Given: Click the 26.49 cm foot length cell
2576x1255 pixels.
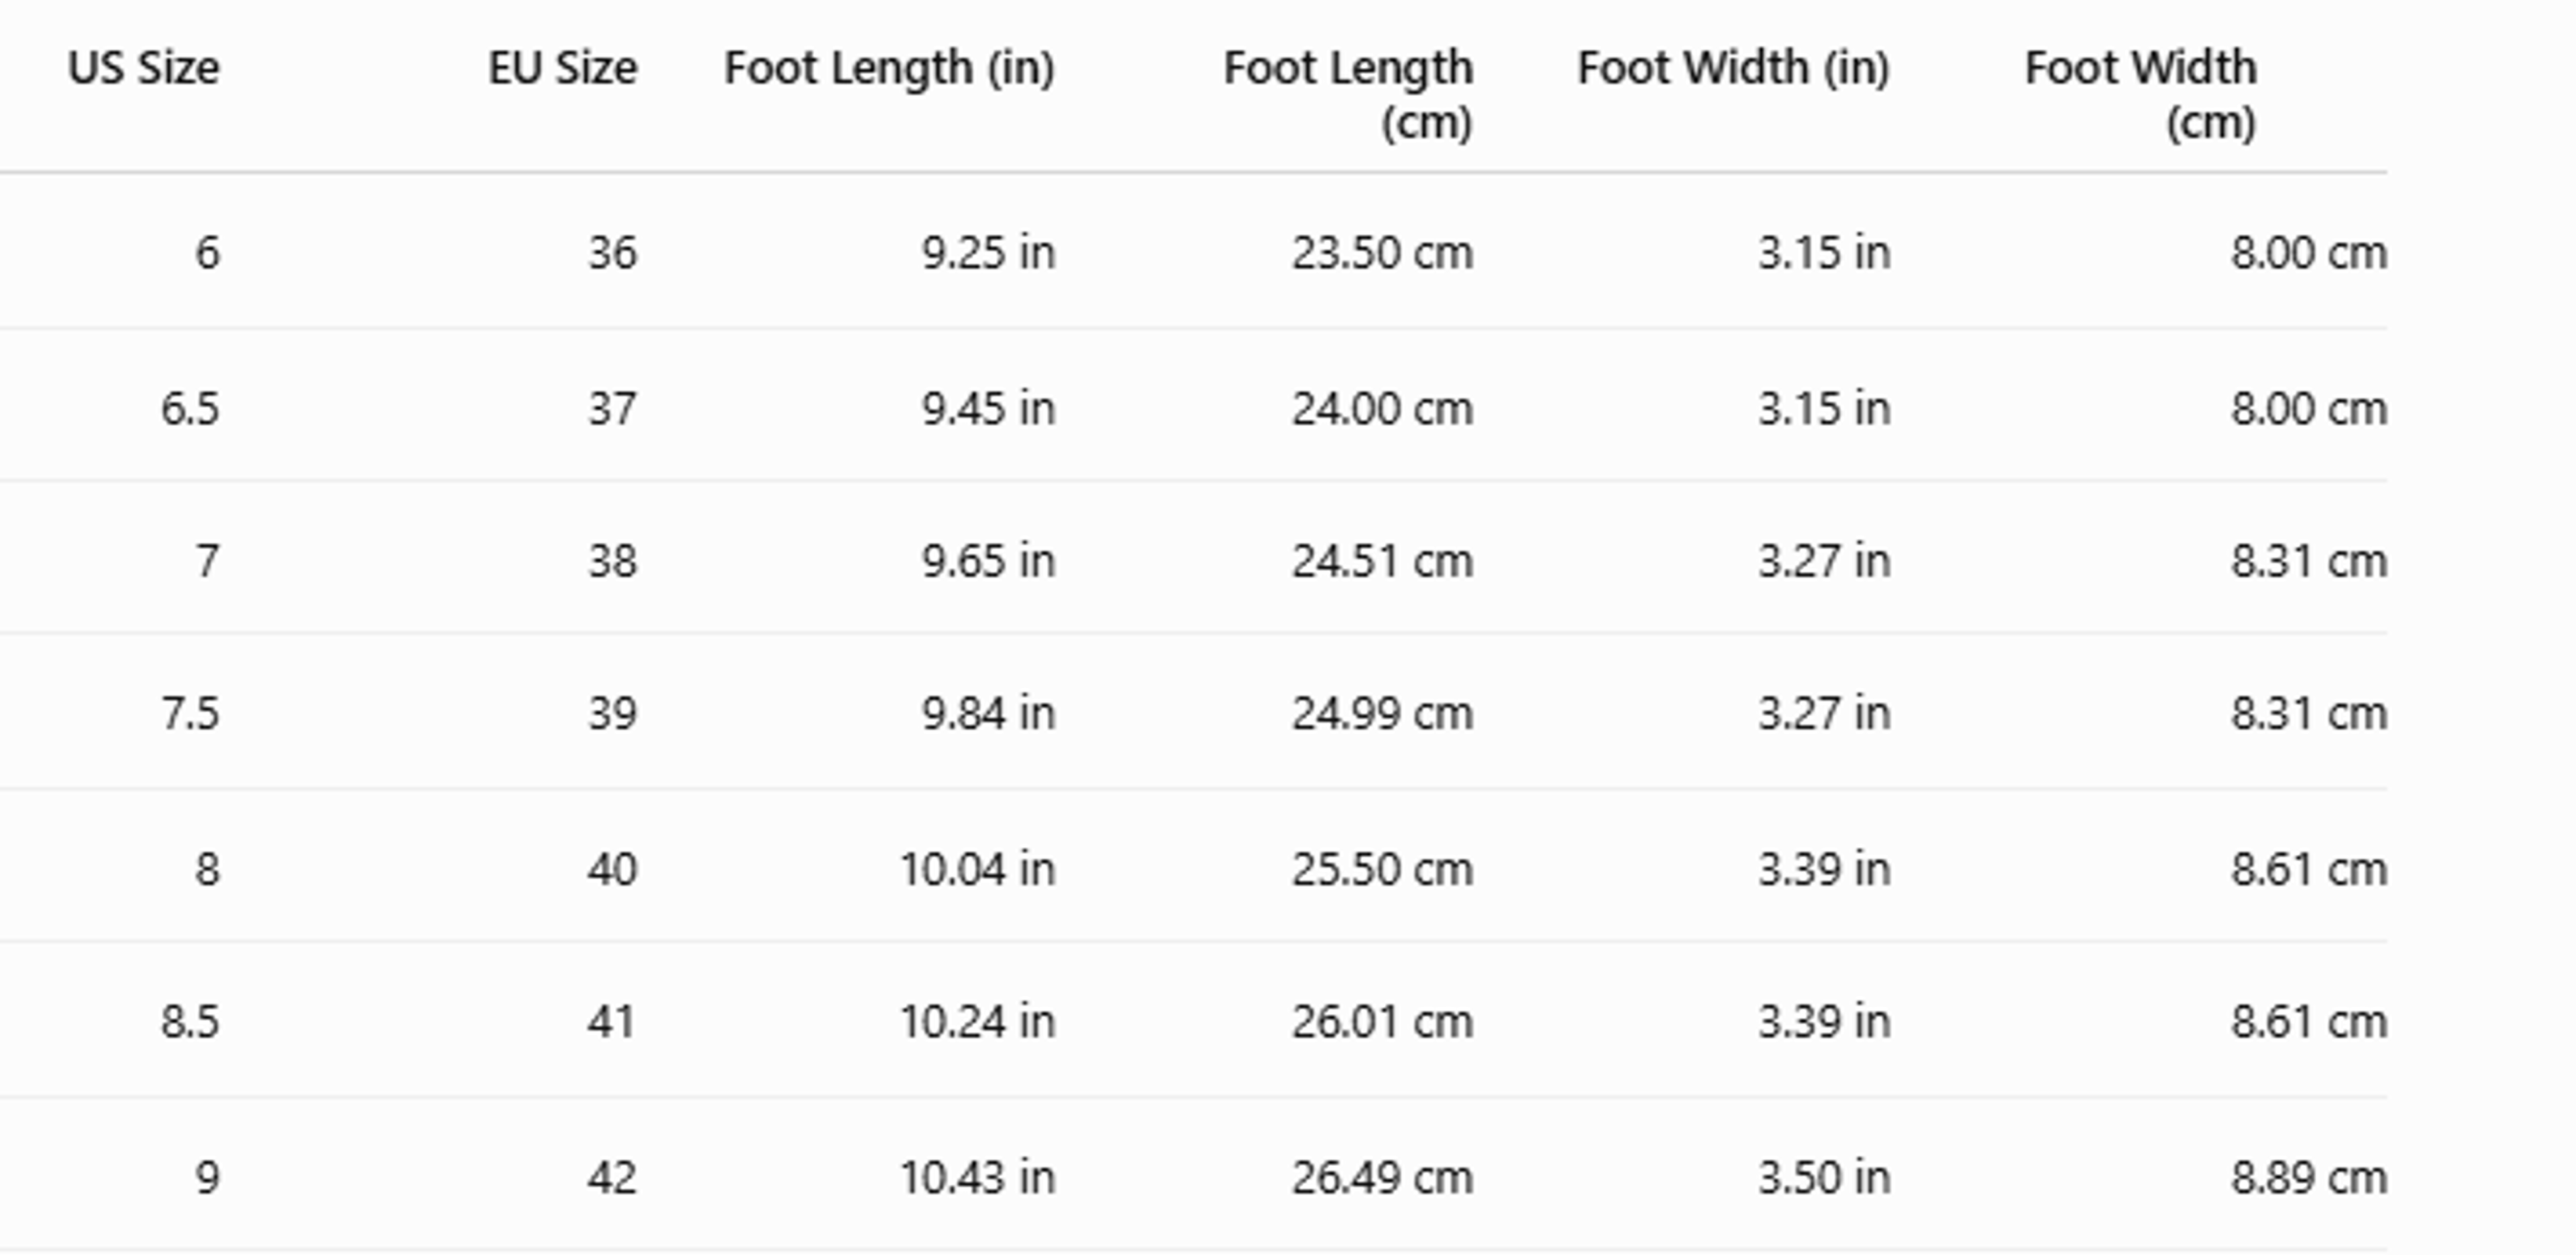Looking at the screenshot, I should click(1383, 1177).
